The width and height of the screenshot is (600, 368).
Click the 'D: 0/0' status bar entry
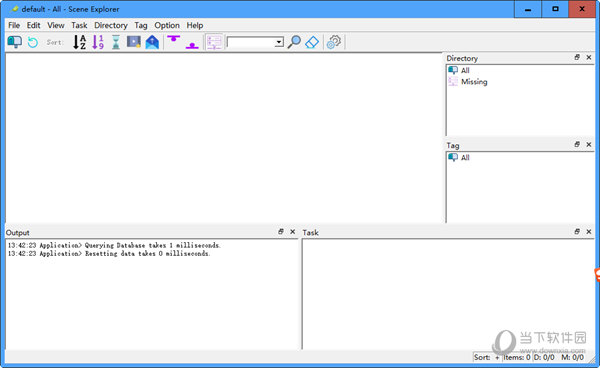pos(544,357)
